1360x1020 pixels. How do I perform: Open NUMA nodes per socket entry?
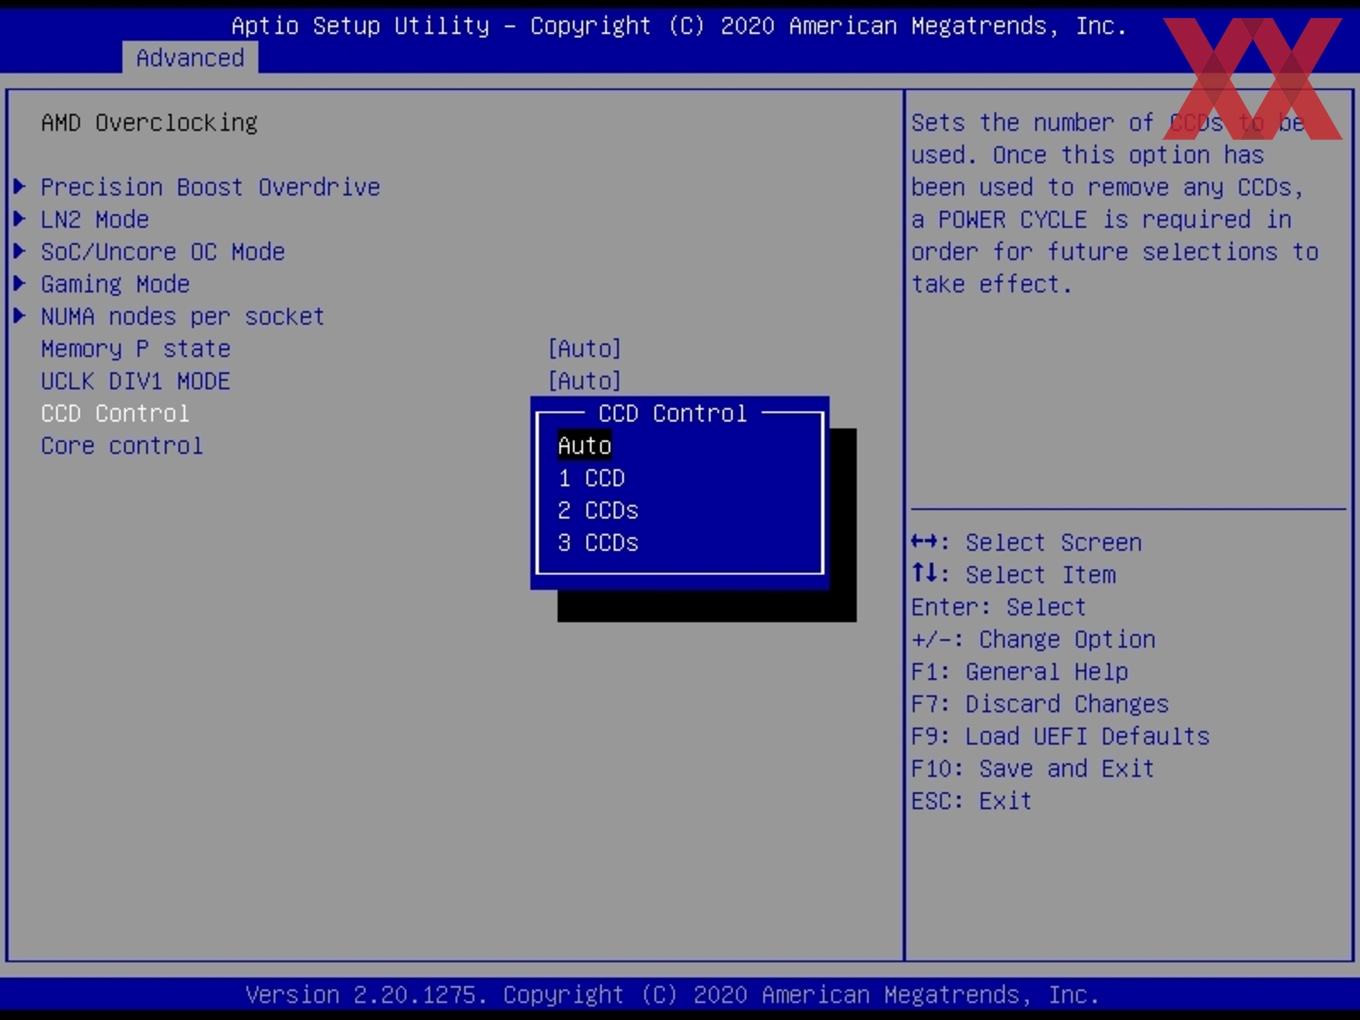pyautogui.click(x=183, y=316)
